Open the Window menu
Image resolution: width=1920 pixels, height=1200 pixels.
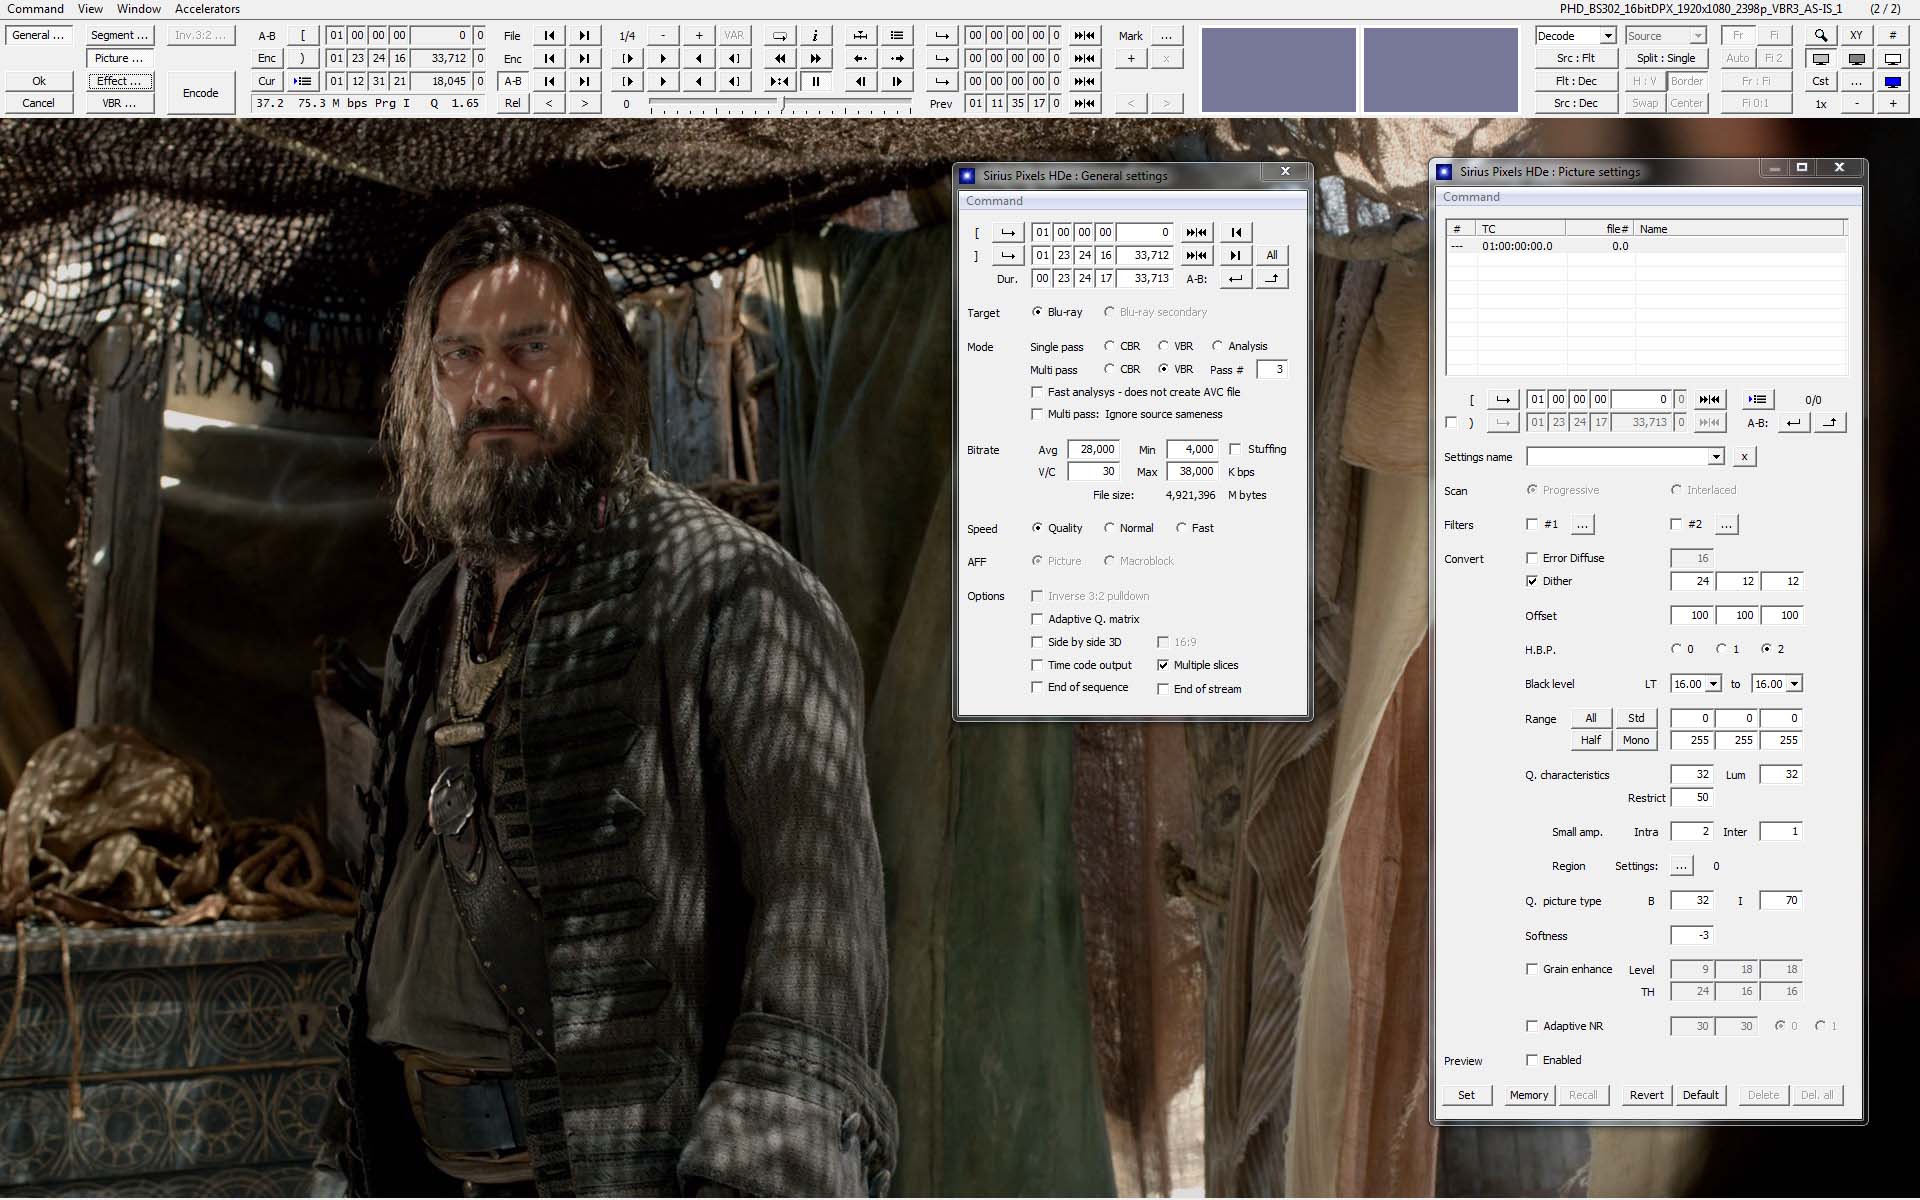click(x=138, y=10)
